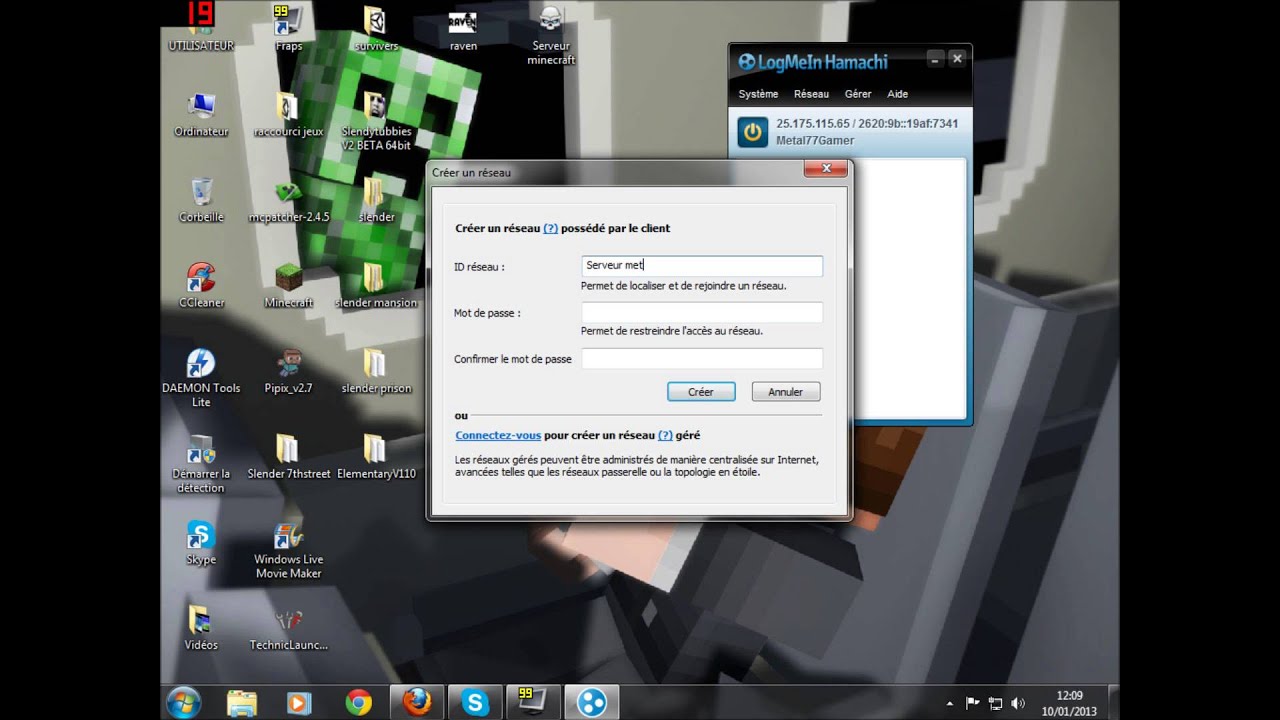This screenshot has width=1280, height=720.
Task: Select the slender prison folder icon
Action: pyautogui.click(x=376, y=371)
